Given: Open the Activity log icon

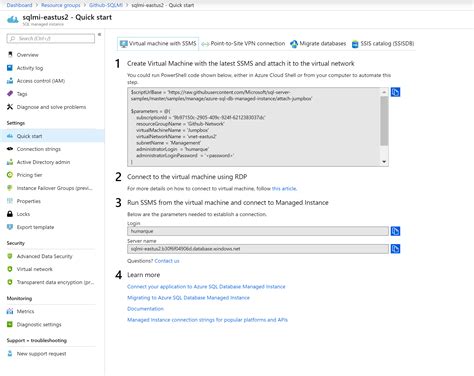Looking at the screenshot, I should tap(10, 68).
